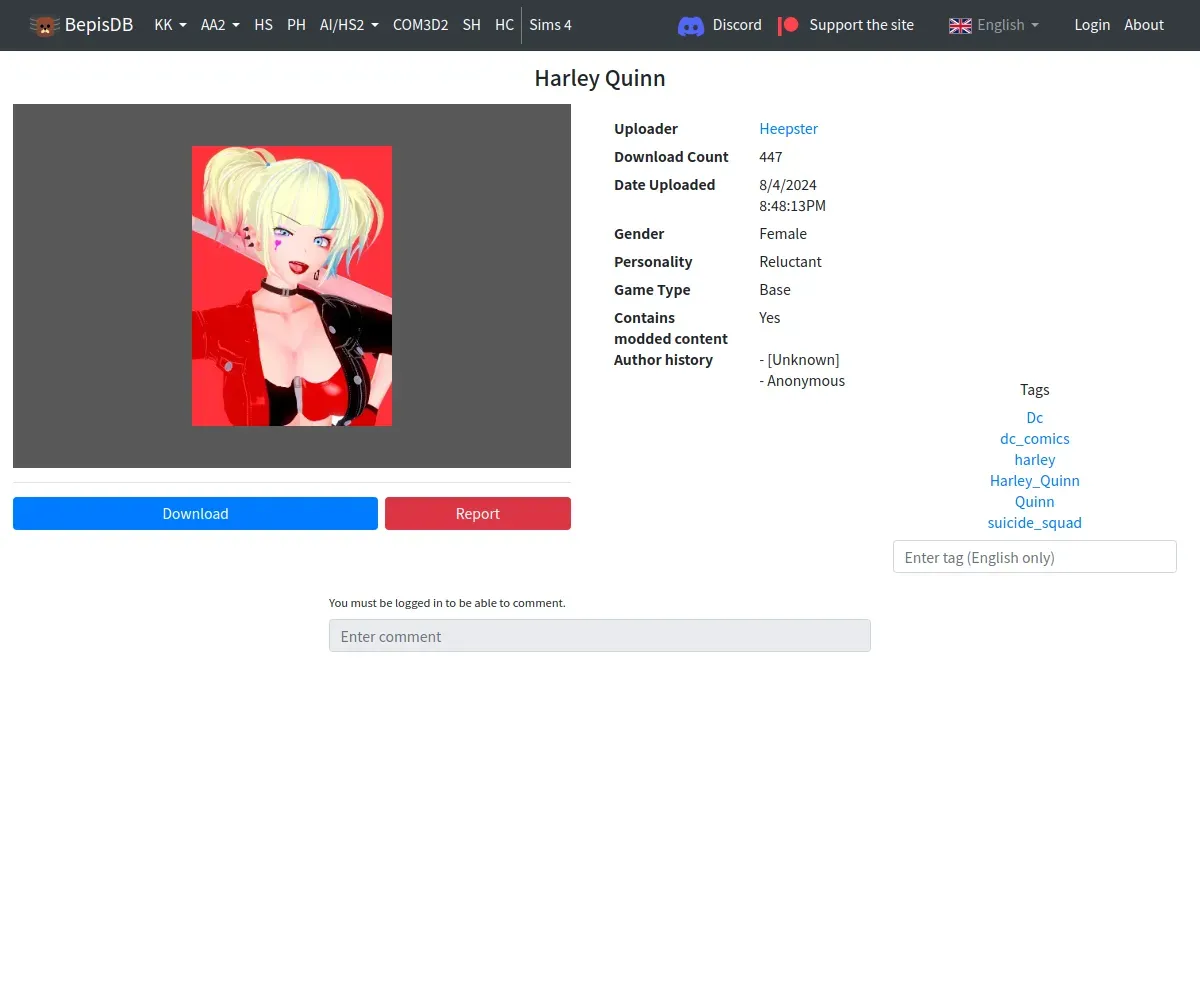
Task: Click the must be logged in notice
Action: tap(447, 603)
